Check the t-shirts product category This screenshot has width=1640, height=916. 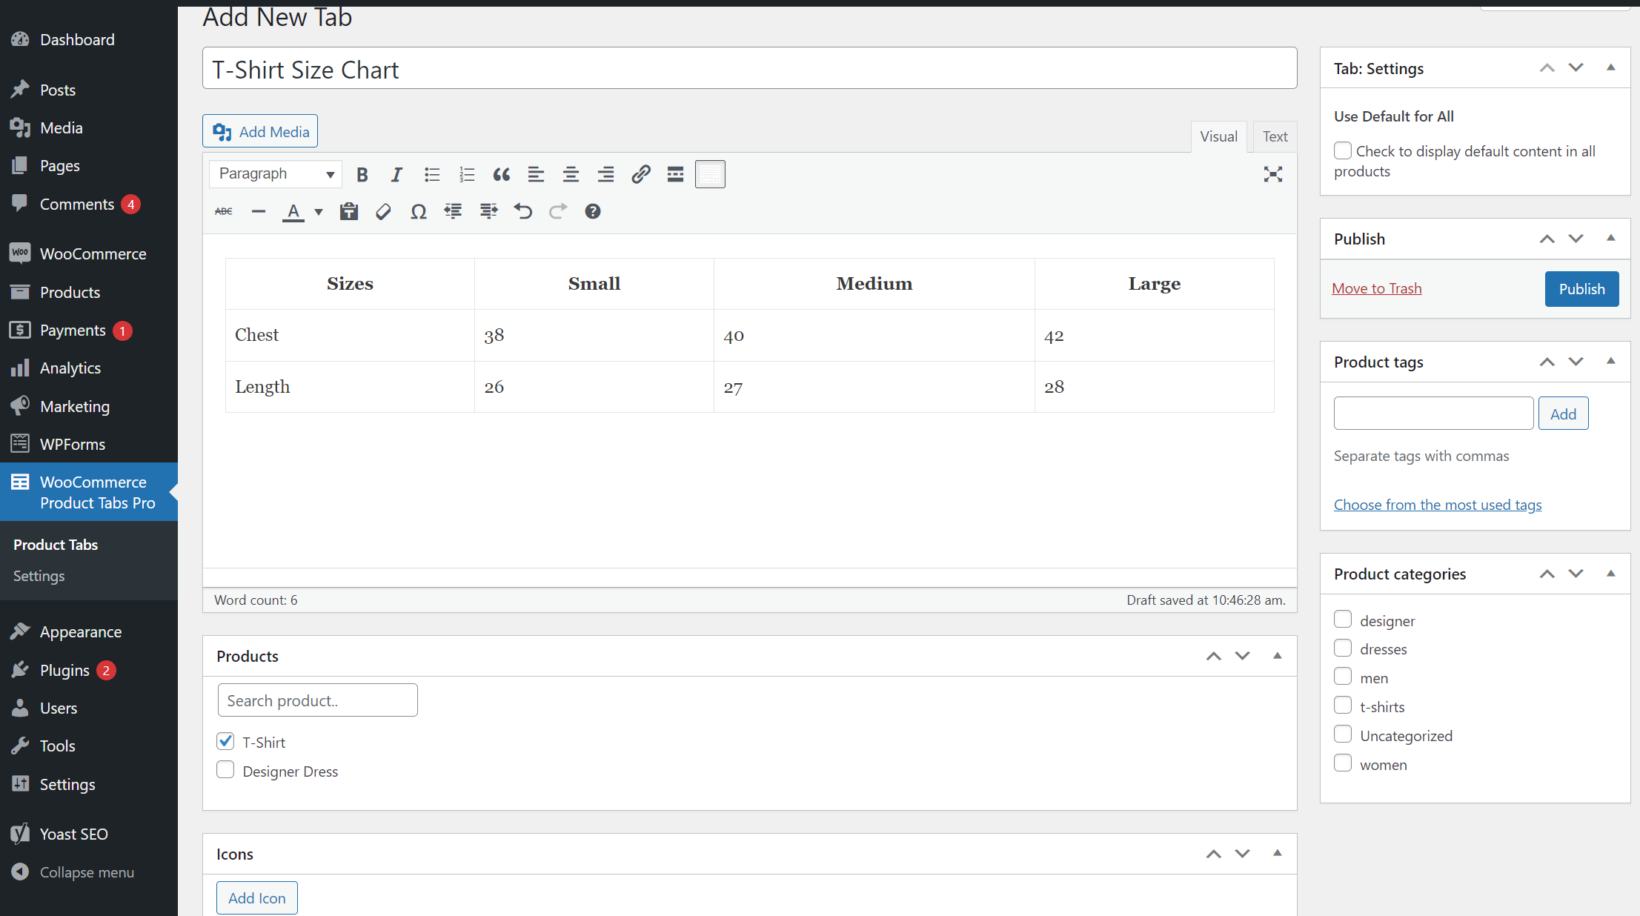click(x=1343, y=705)
